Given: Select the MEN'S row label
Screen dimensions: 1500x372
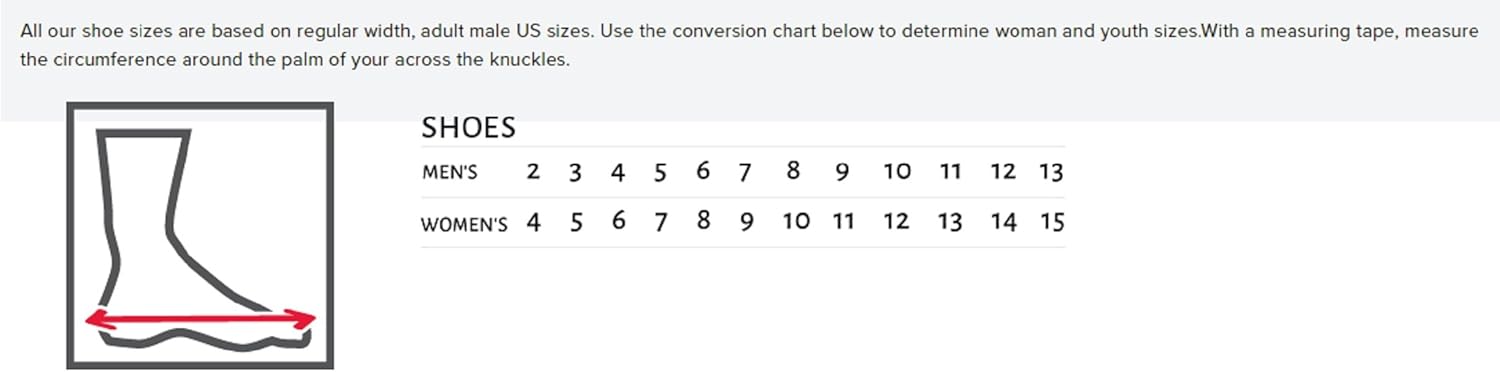Looking at the screenshot, I should tap(450, 172).
